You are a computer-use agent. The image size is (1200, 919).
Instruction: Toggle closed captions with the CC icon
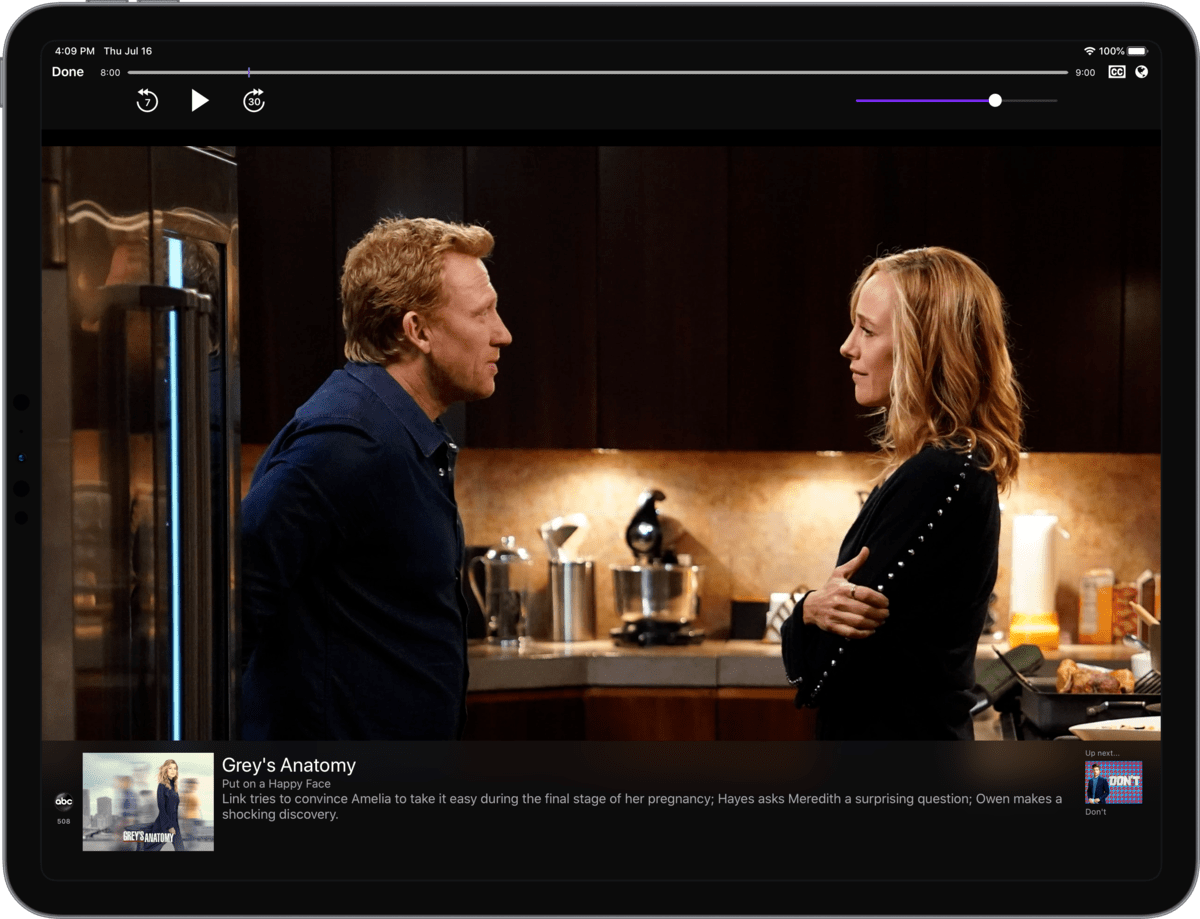coord(1117,72)
